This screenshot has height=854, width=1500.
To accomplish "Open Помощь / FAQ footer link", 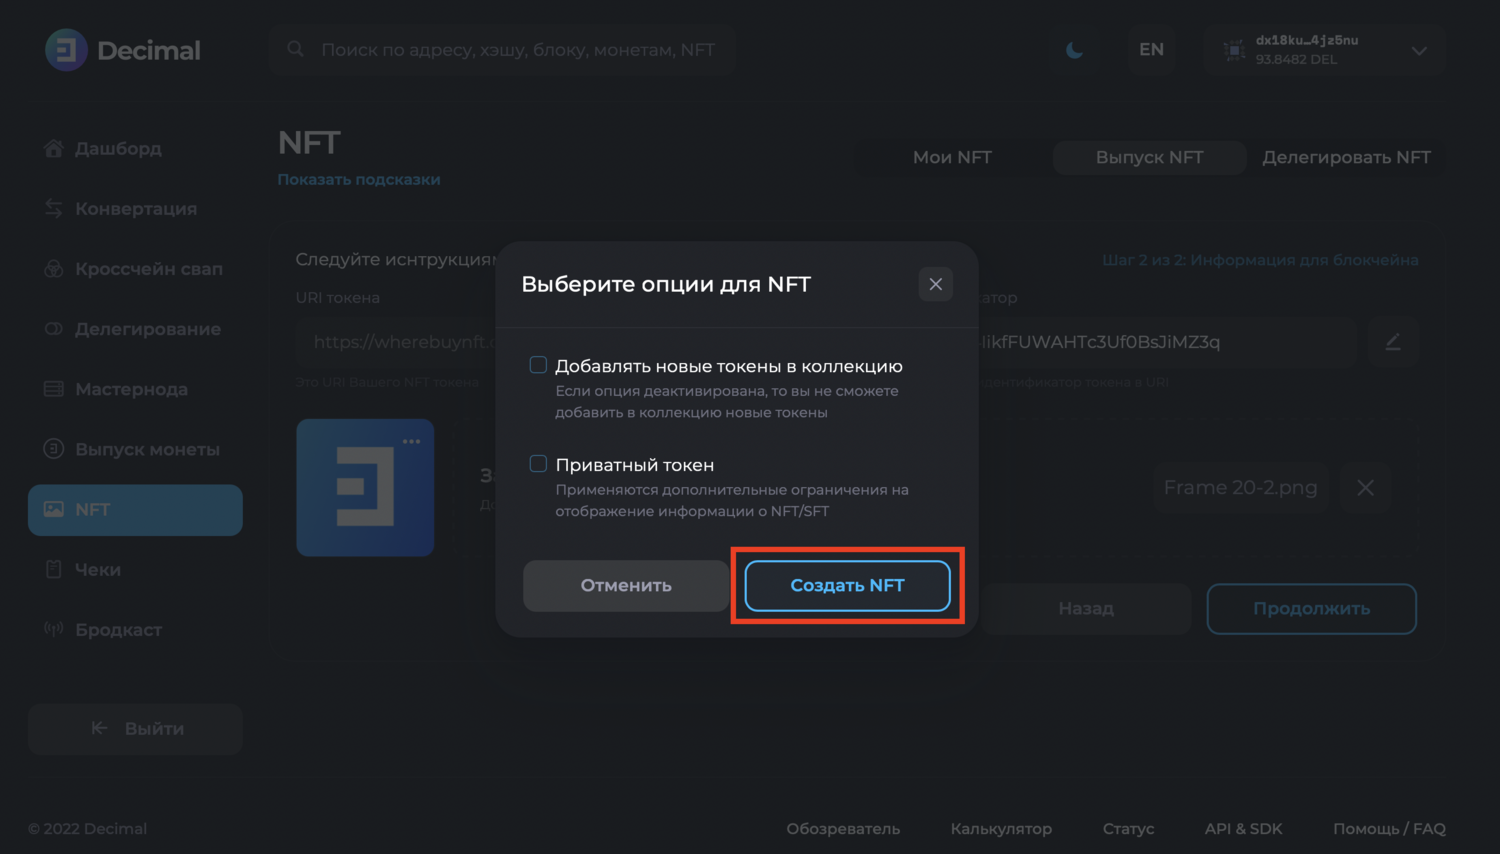I will coord(1389,829).
